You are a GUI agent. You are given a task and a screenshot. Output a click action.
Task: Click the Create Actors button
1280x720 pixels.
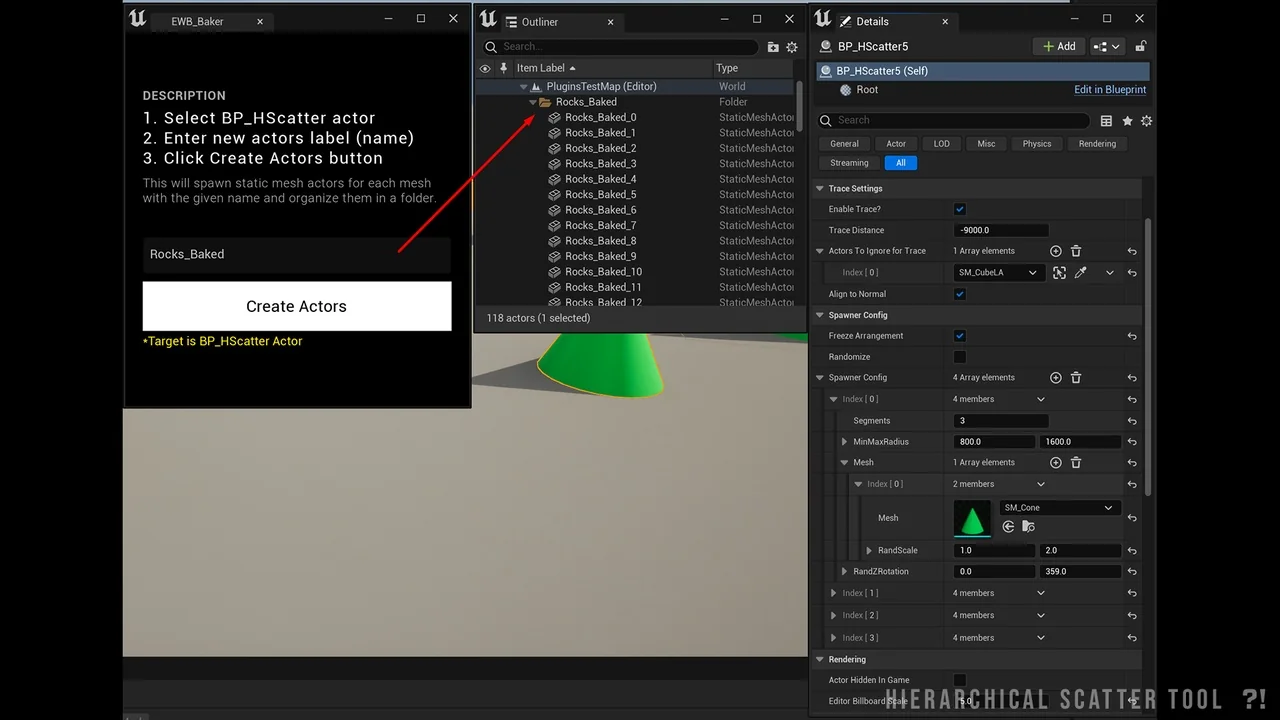click(296, 305)
